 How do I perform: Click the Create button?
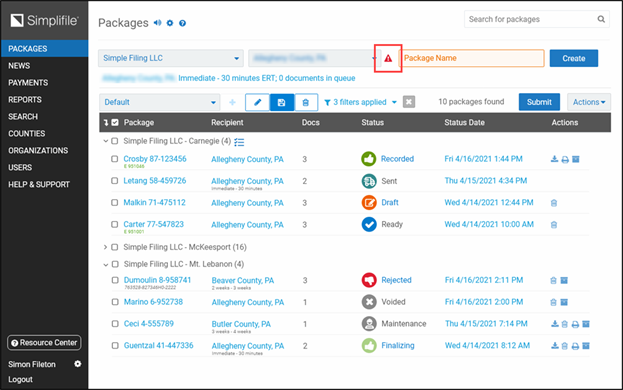click(574, 58)
